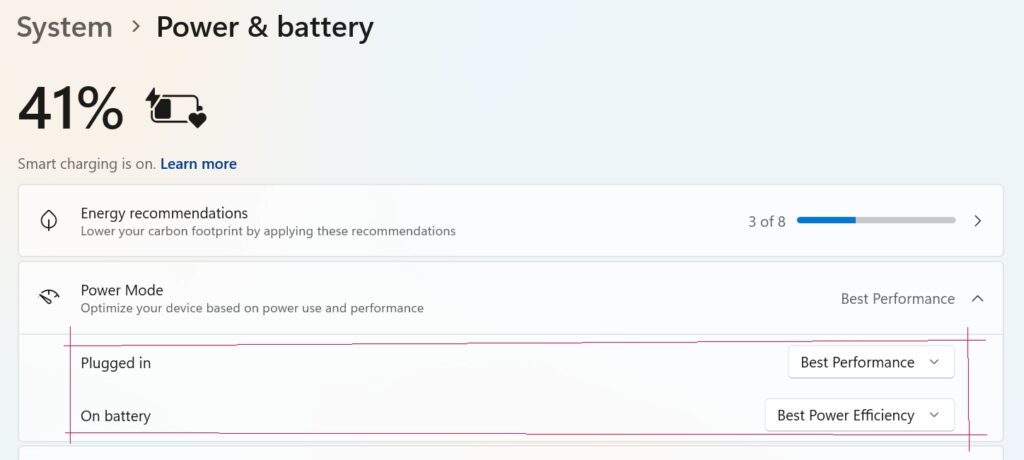Click the energy recommendations progress bar
Viewport: 1024px width, 460px height.
tap(876, 221)
